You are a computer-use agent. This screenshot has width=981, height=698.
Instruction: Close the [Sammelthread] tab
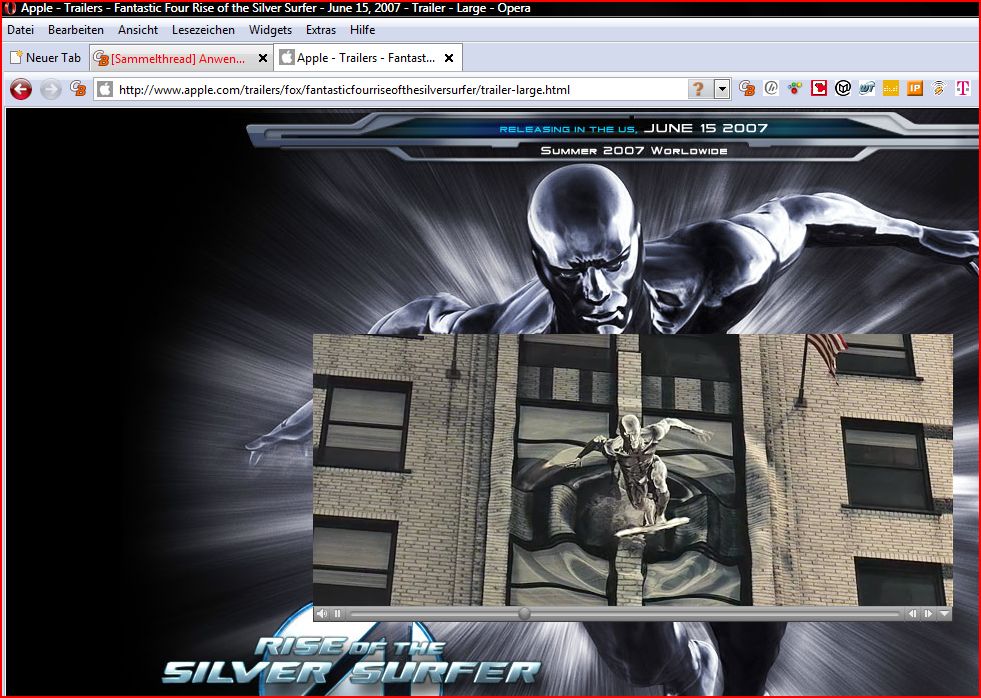[x=263, y=58]
